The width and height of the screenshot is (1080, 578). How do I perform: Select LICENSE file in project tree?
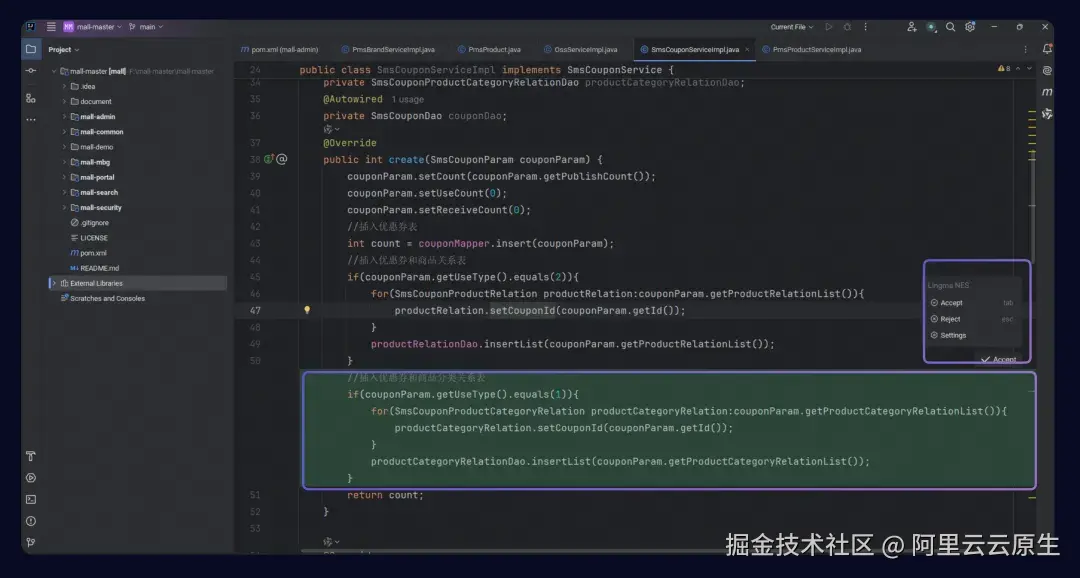click(89, 238)
